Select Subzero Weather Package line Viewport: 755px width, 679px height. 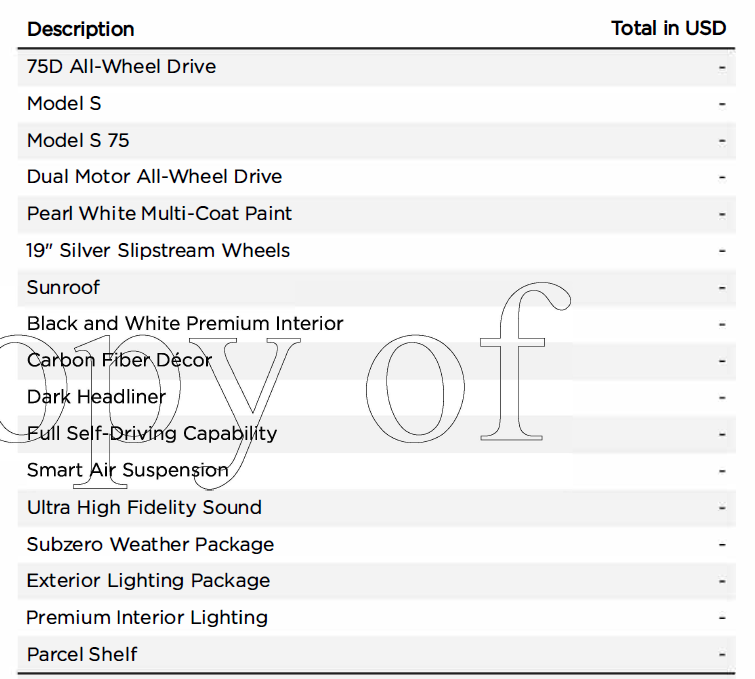tap(377, 545)
